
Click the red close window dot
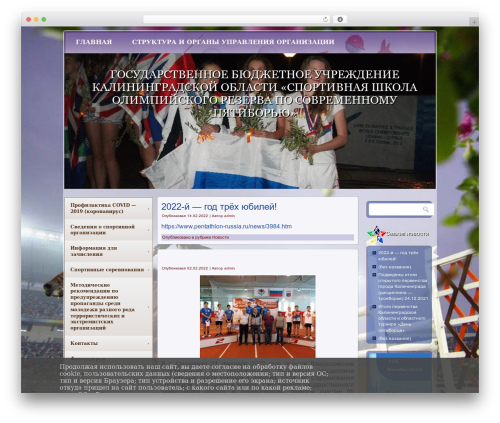29,19
